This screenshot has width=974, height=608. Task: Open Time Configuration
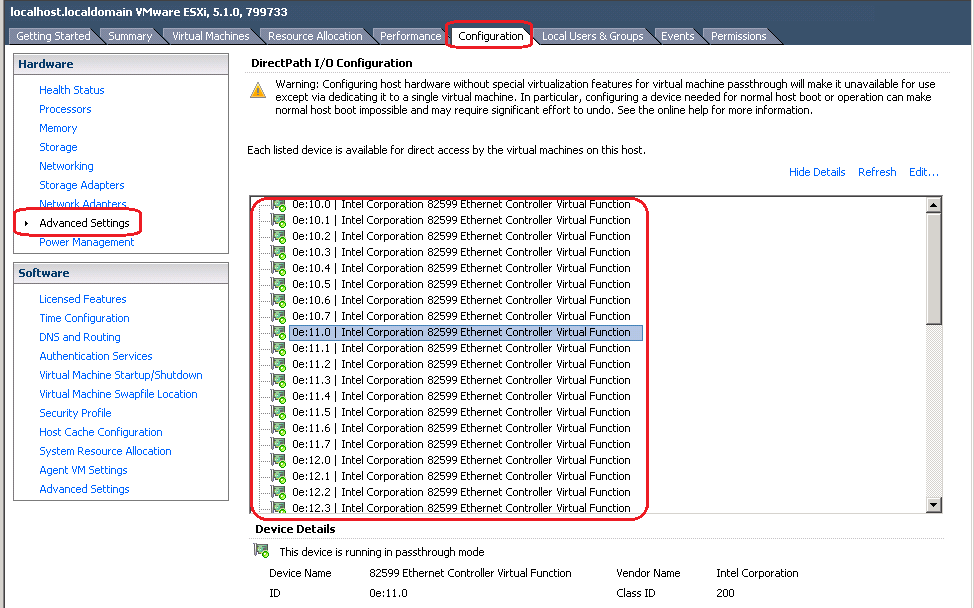[x=84, y=318]
